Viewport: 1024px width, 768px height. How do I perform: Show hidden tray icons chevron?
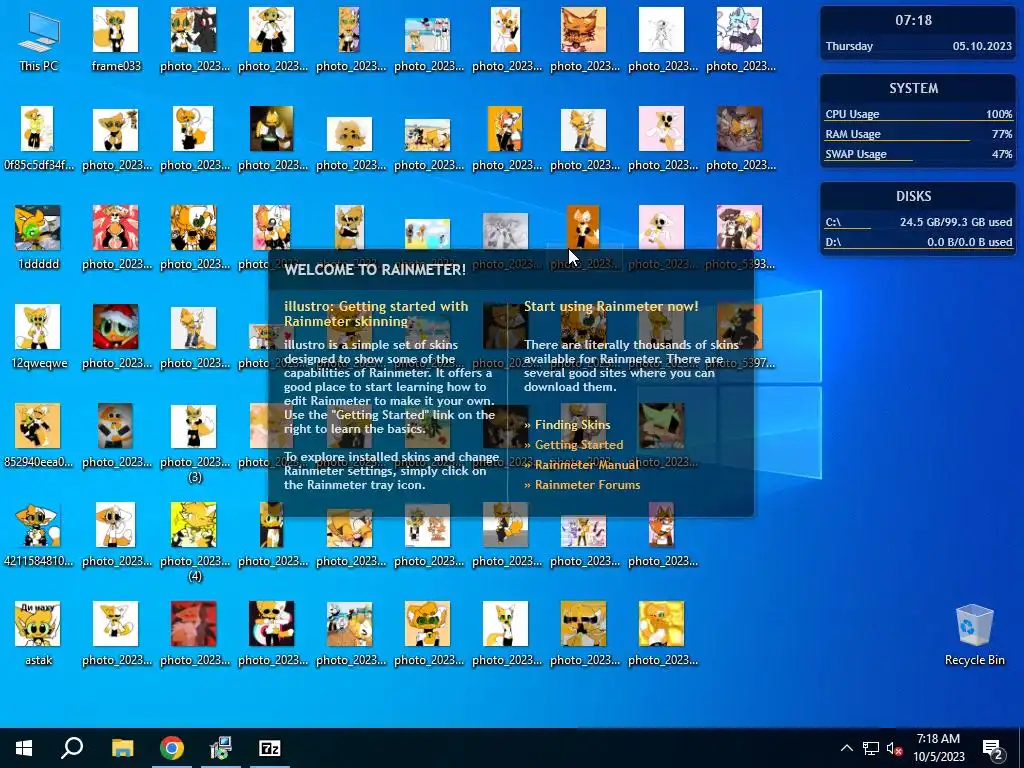(x=846, y=748)
